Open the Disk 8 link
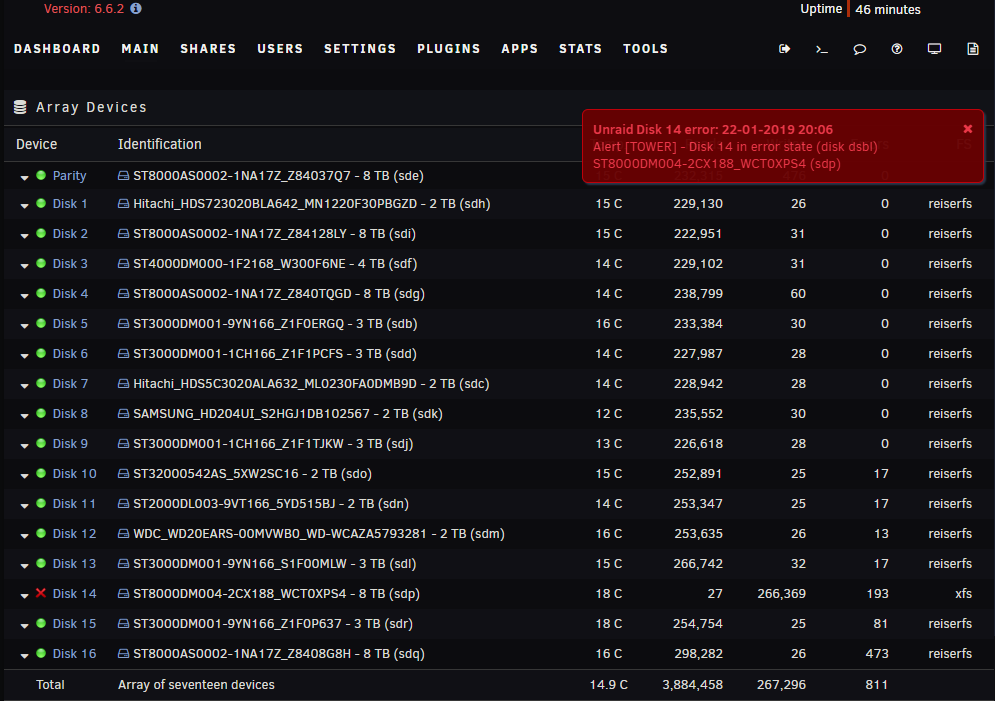The width and height of the screenshot is (995, 701). pos(70,414)
